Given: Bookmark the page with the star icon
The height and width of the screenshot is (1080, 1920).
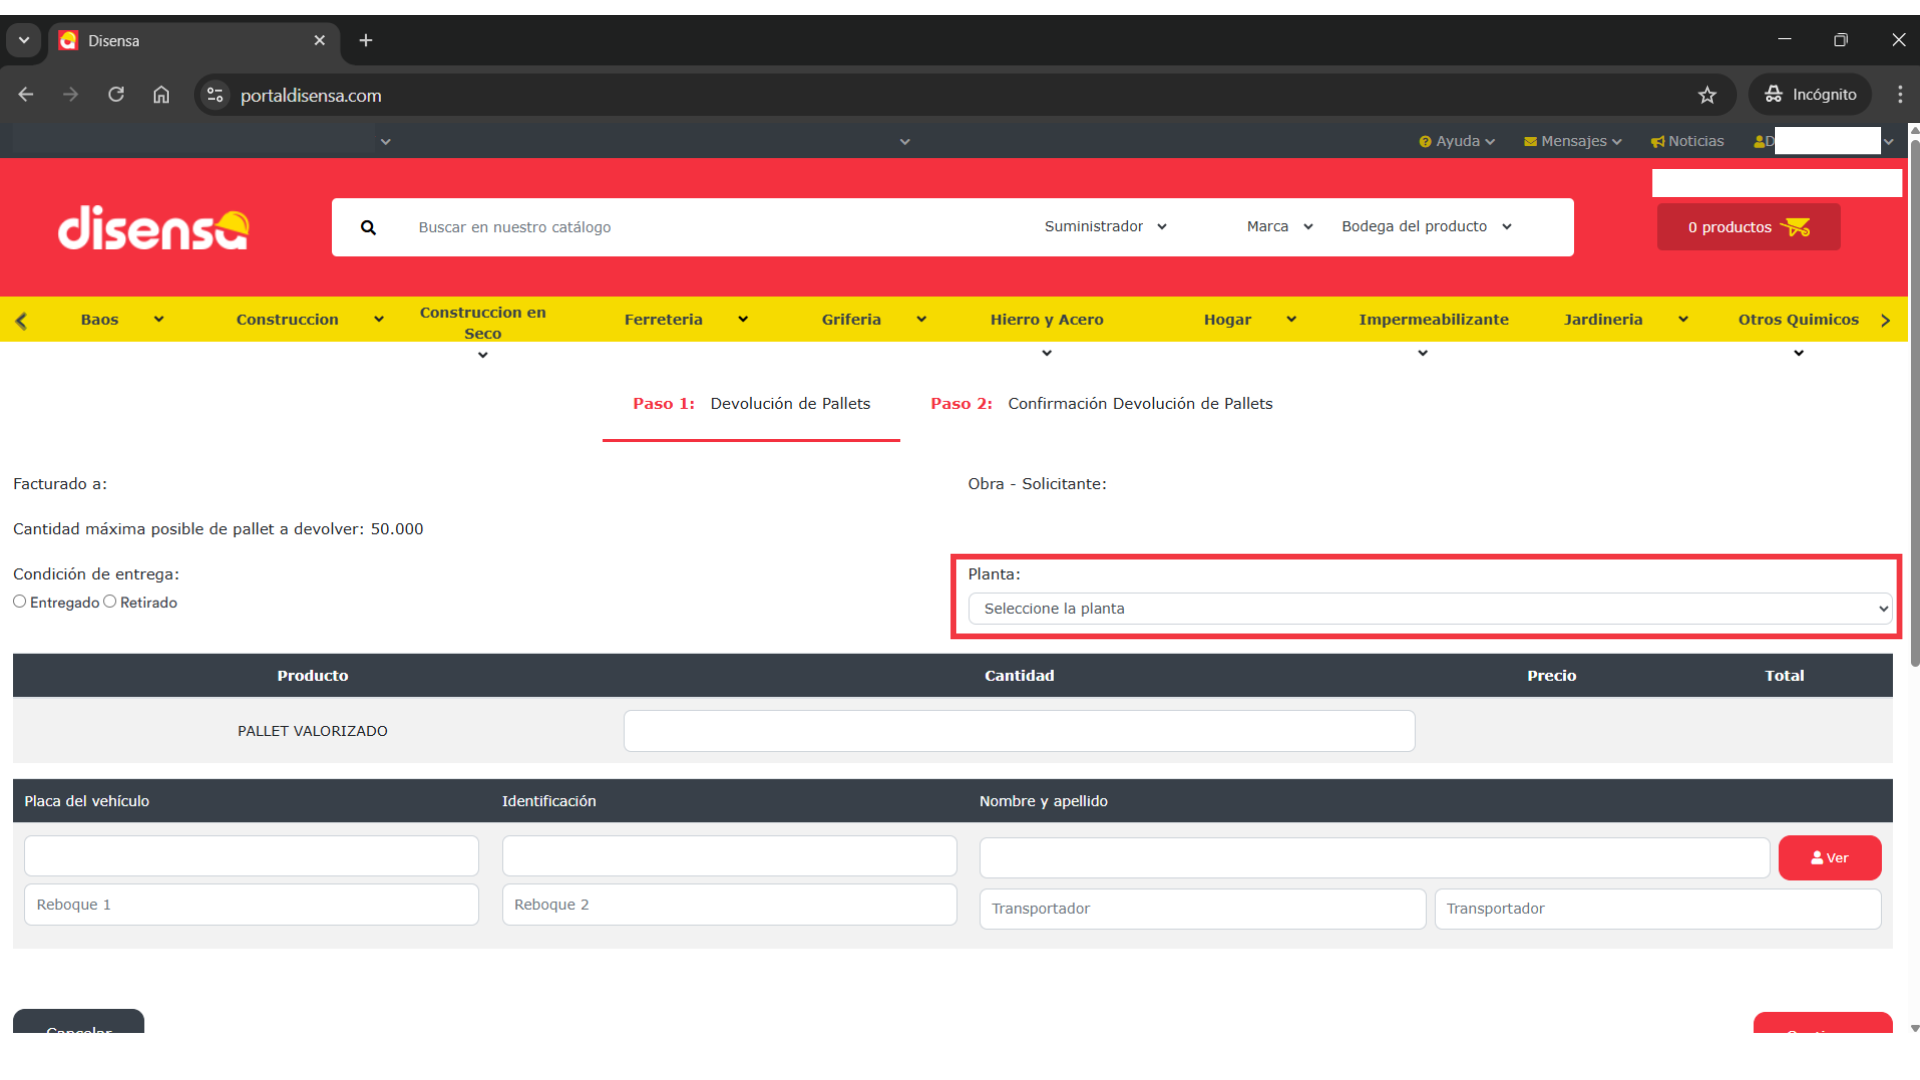Looking at the screenshot, I should click(x=1706, y=95).
